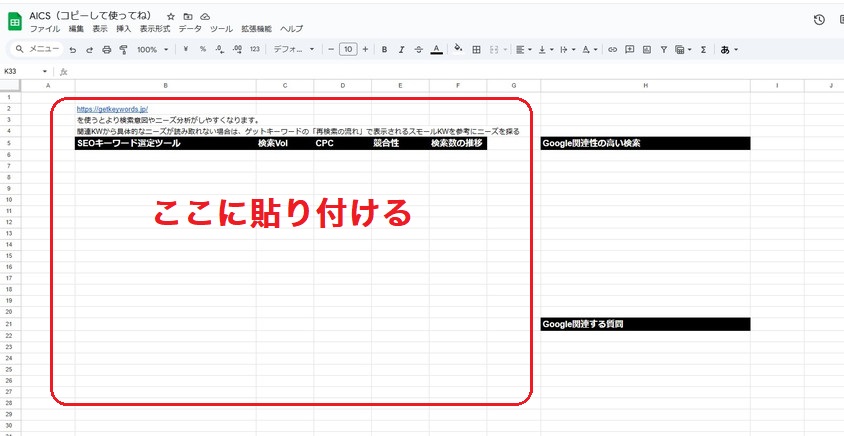Toggle bold formatting

pos(384,49)
